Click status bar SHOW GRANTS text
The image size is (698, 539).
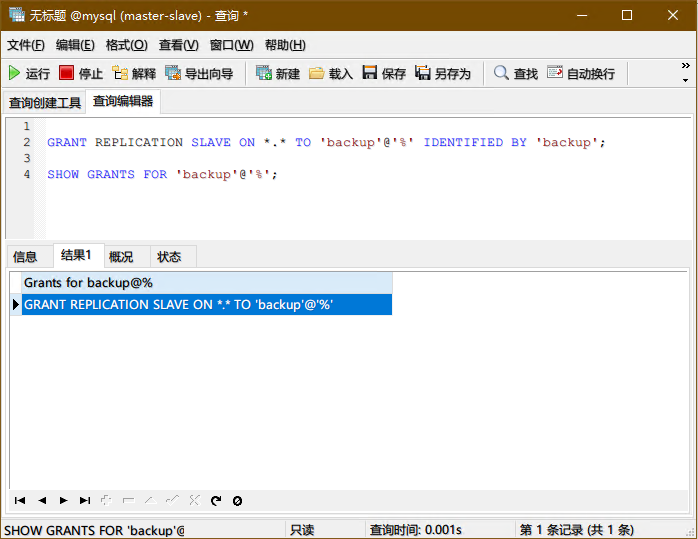[94, 531]
